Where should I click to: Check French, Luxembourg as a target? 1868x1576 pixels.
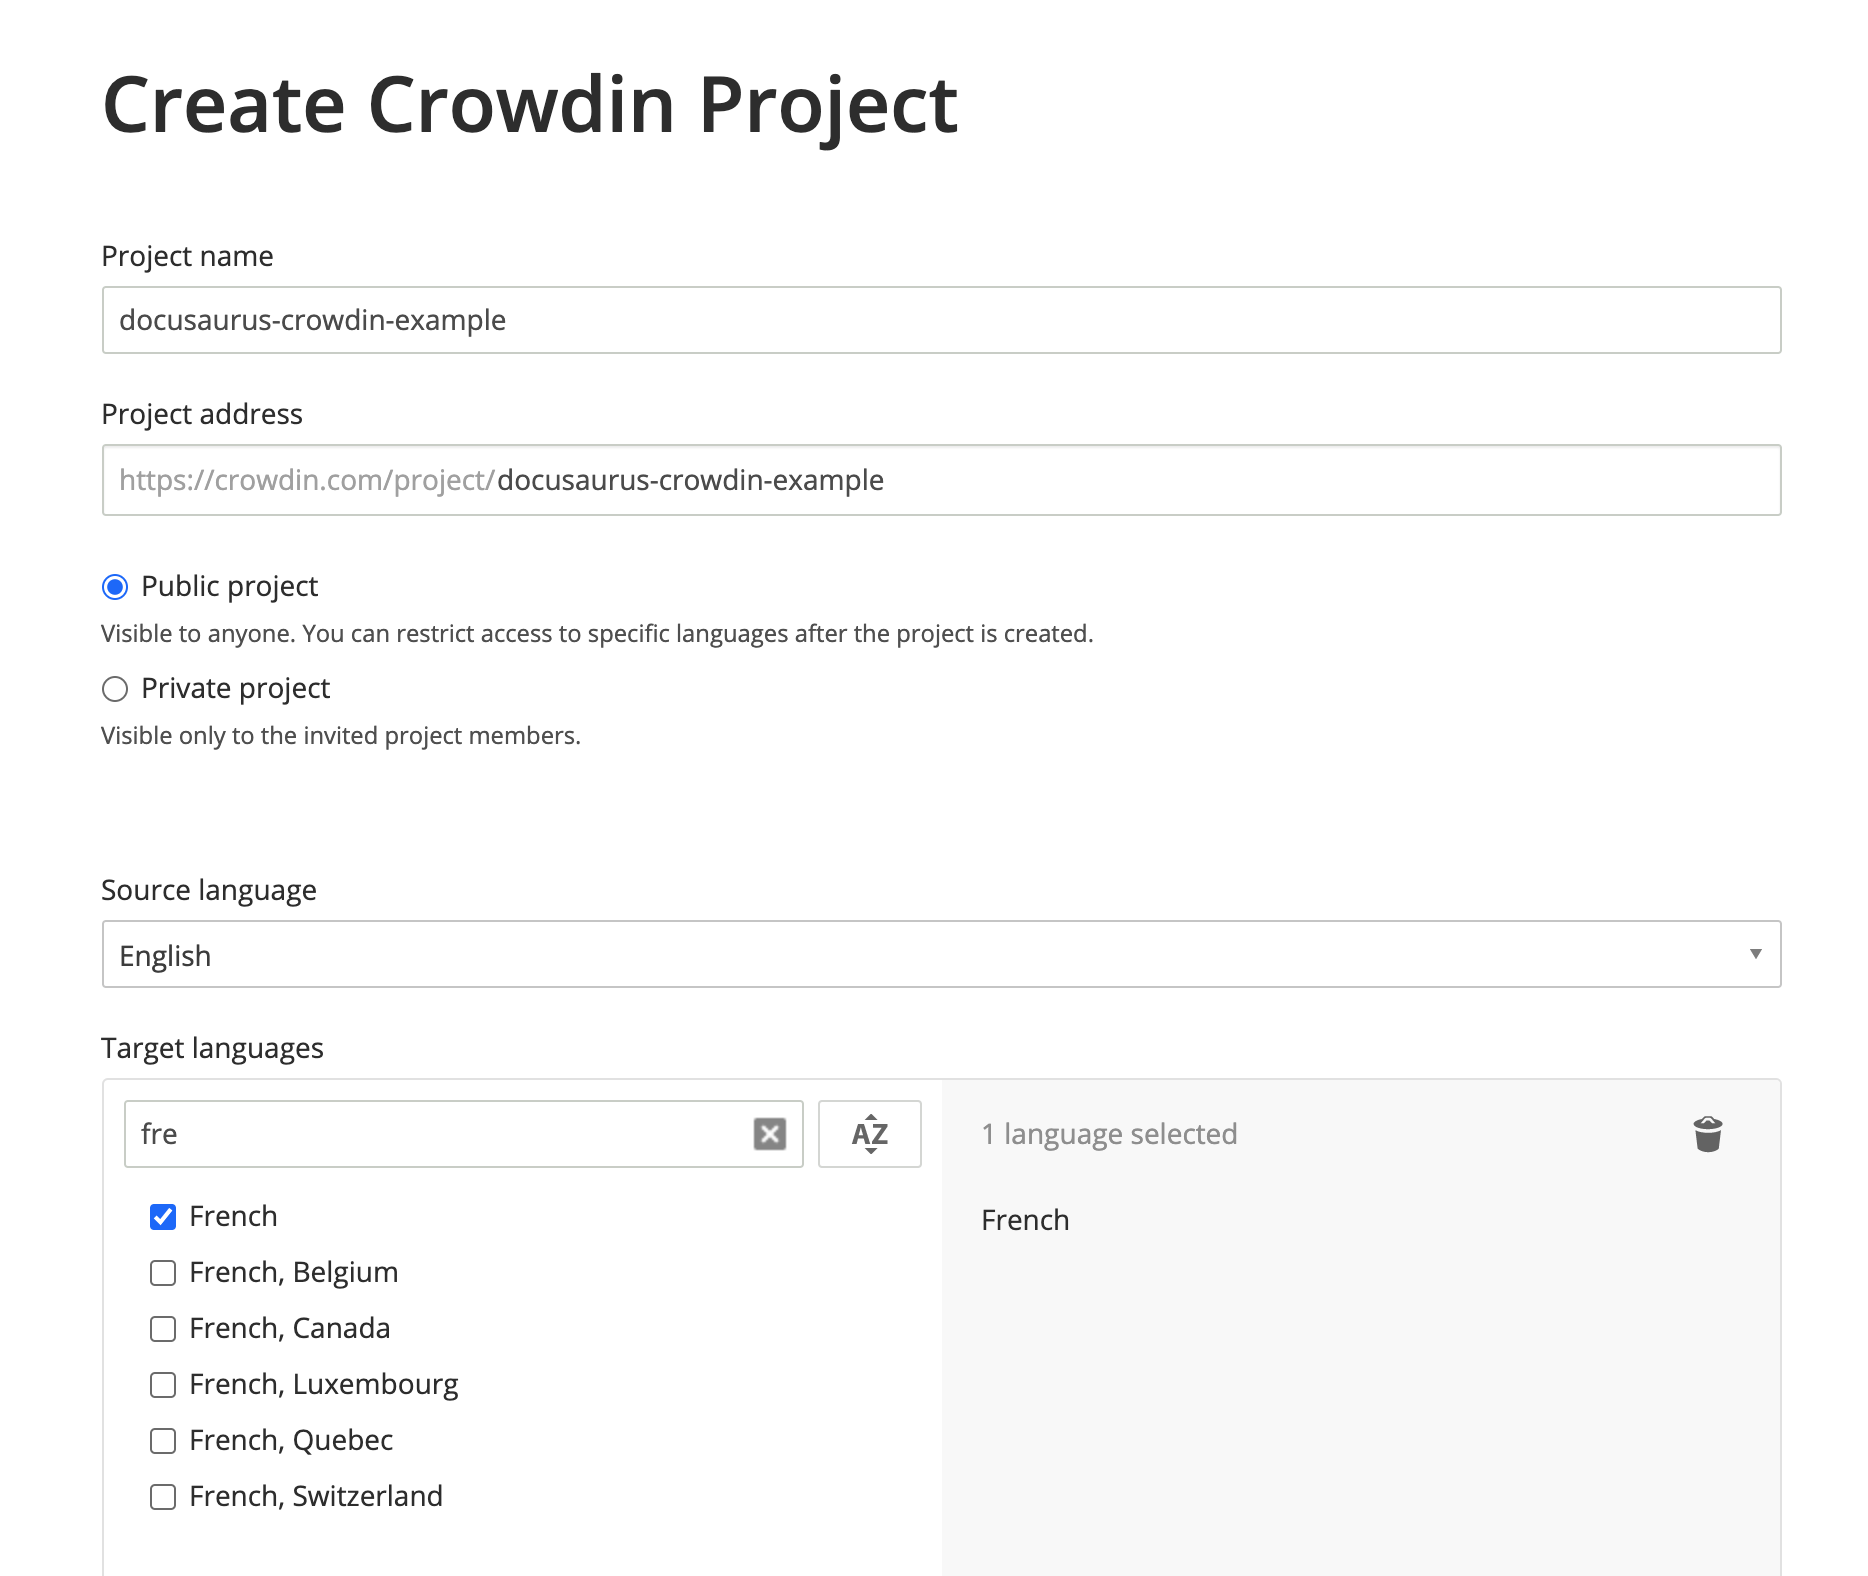pos(163,1385)
